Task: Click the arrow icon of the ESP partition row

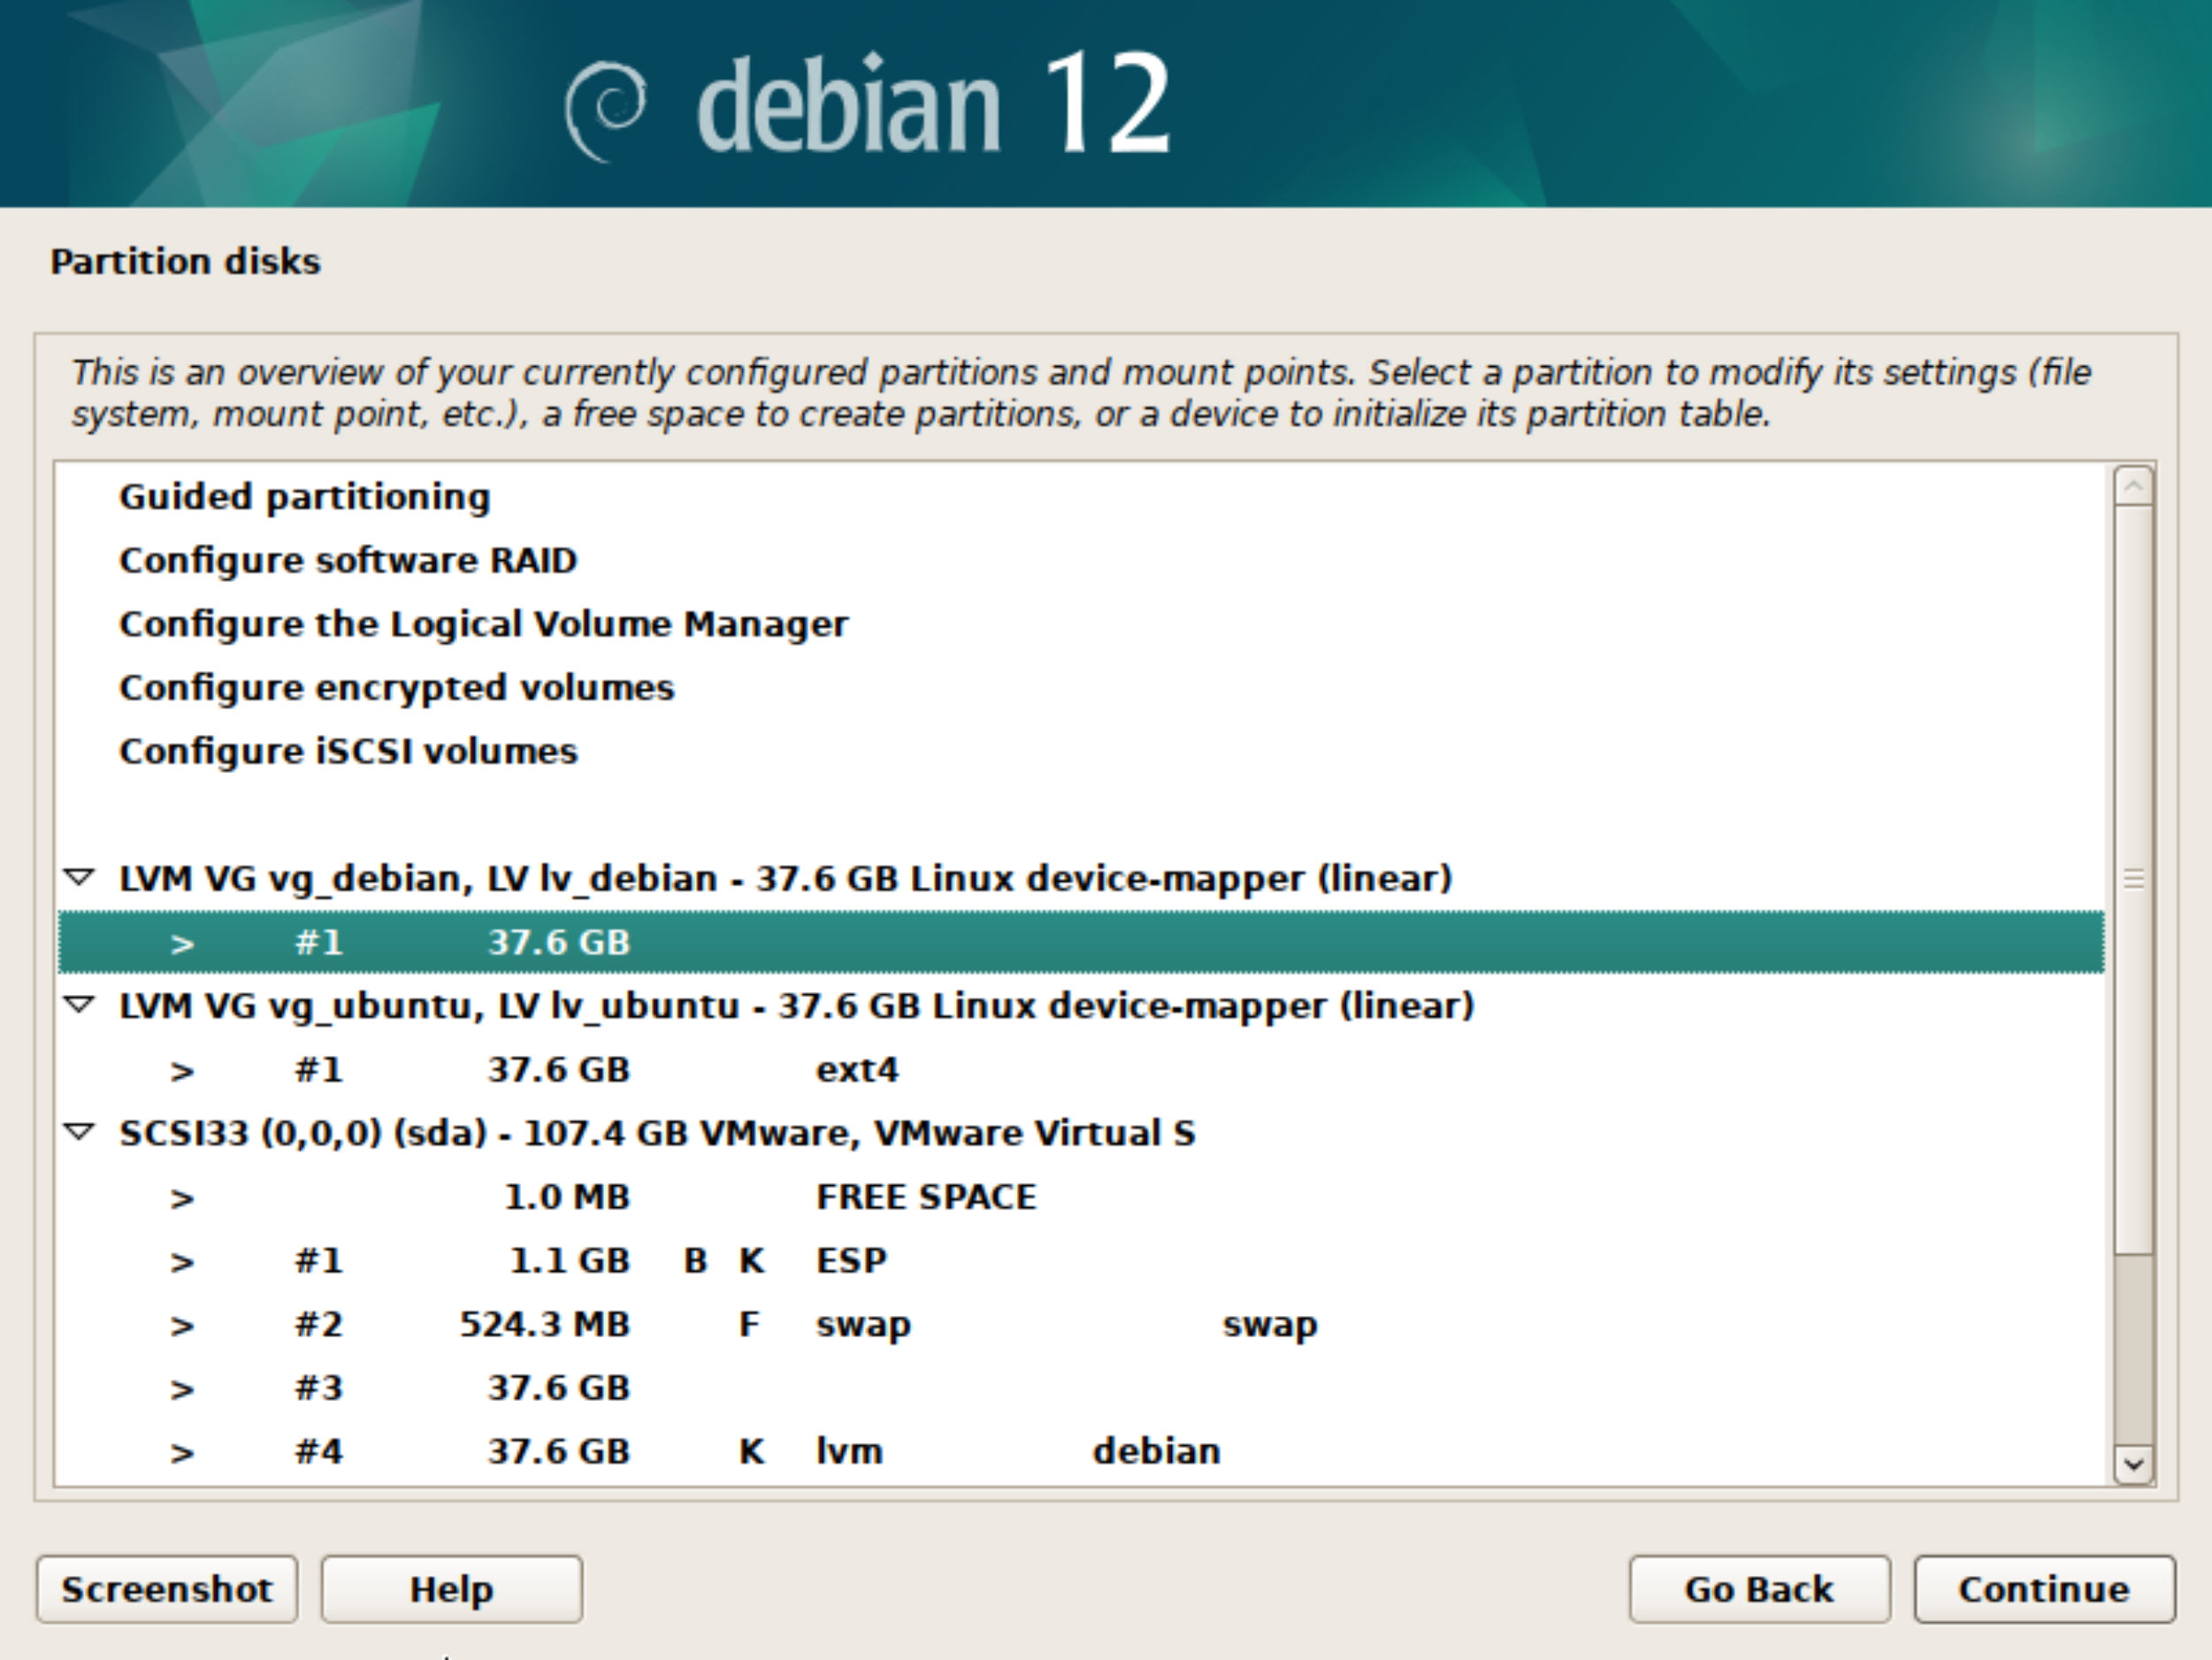Action: click(182, 1262)
